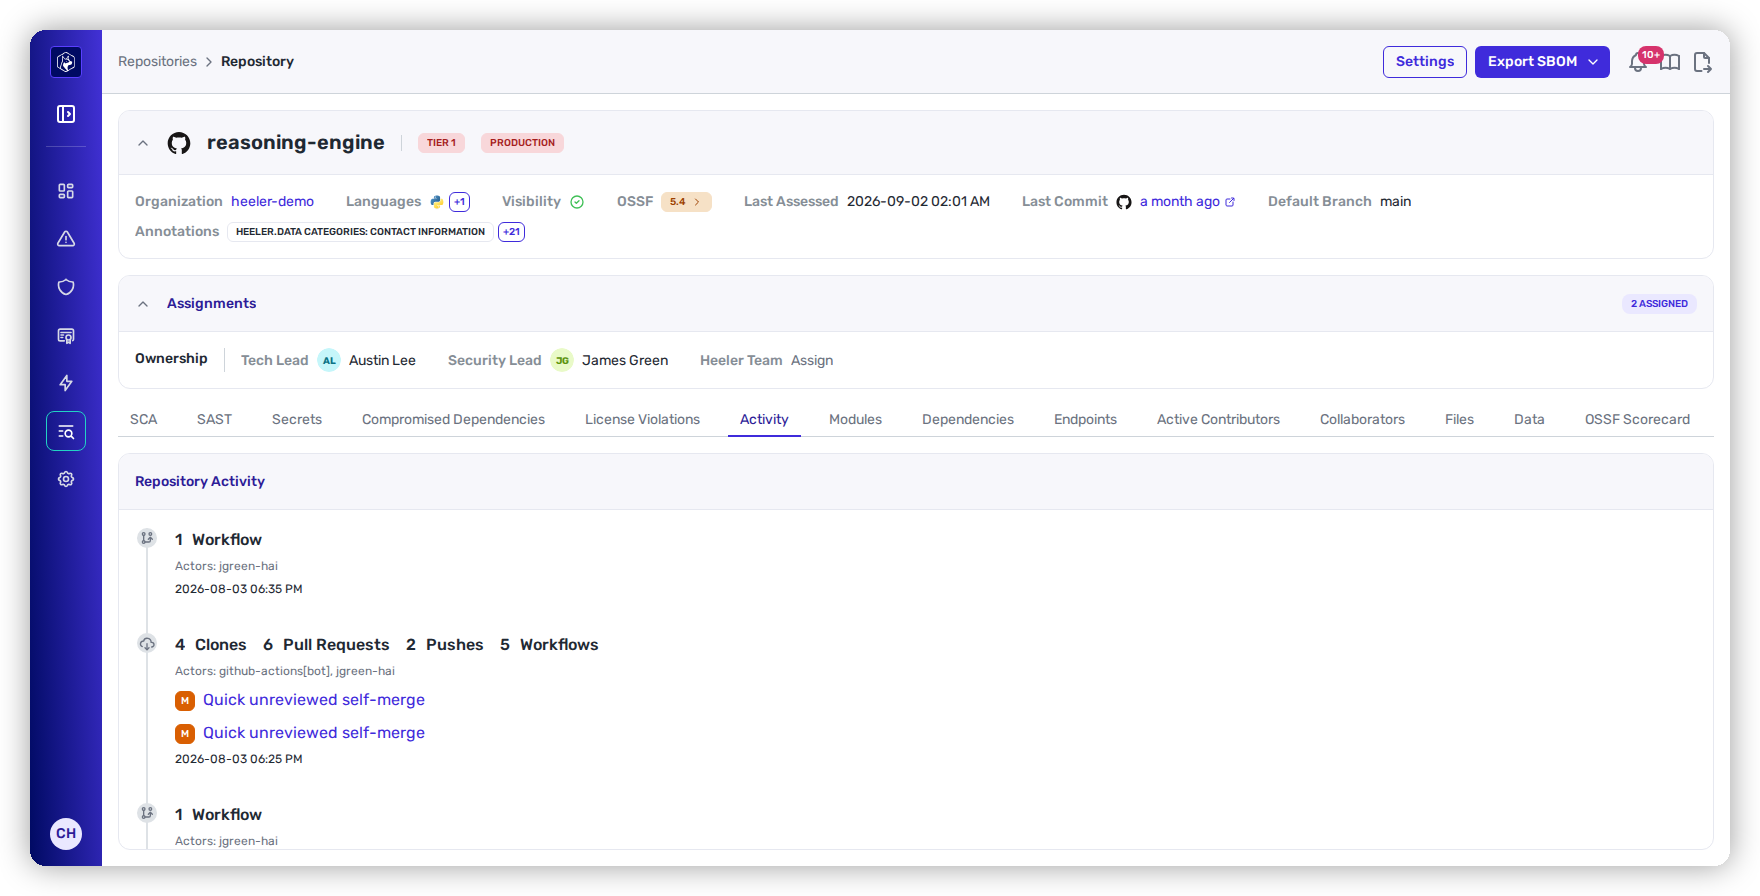The width and height of the screenshot is (1760, 896).
Task: Switch to the Dependencies tab
Action: (968, 419)
